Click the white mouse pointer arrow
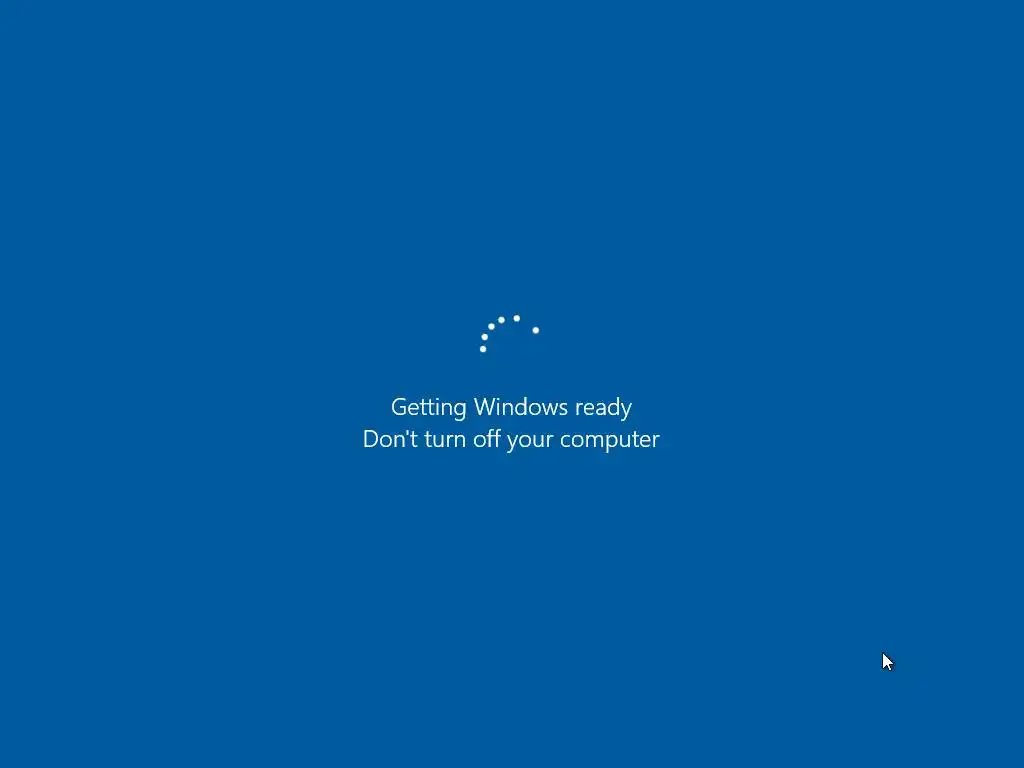Screen dimensions: 1024x768 (x=888, y=662)
